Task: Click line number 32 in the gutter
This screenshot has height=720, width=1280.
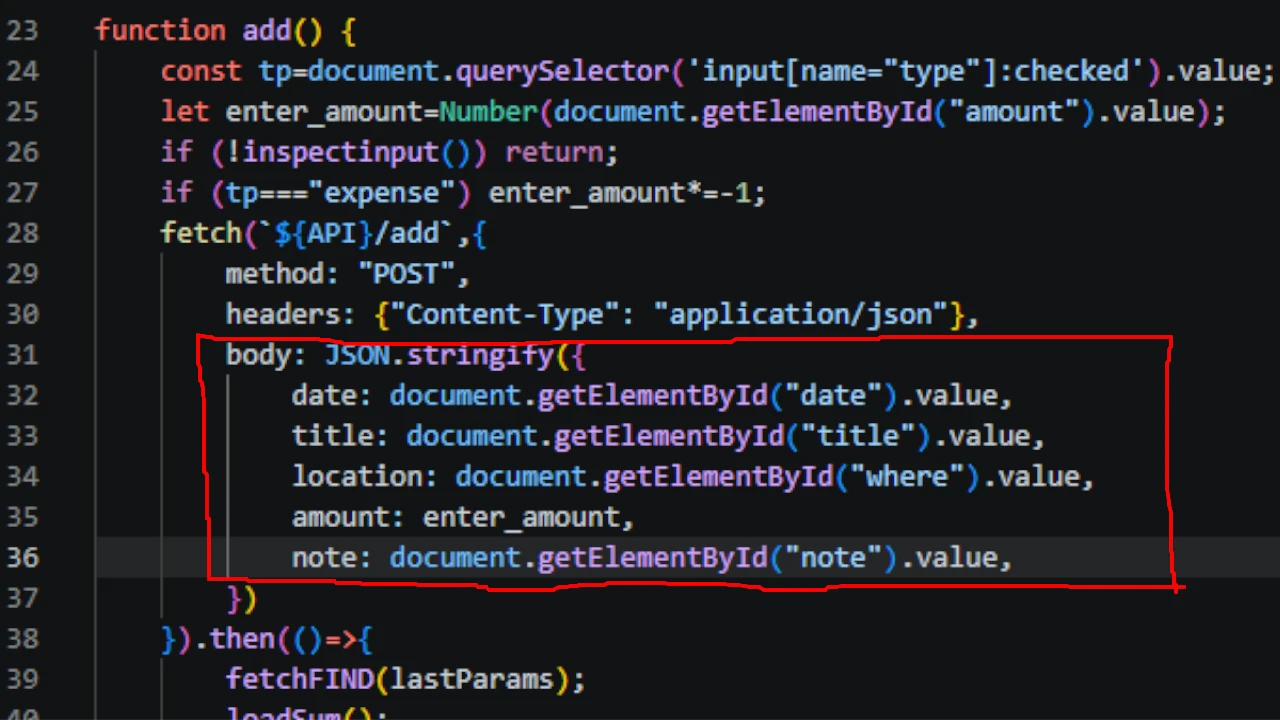Action: click(21, 395)
